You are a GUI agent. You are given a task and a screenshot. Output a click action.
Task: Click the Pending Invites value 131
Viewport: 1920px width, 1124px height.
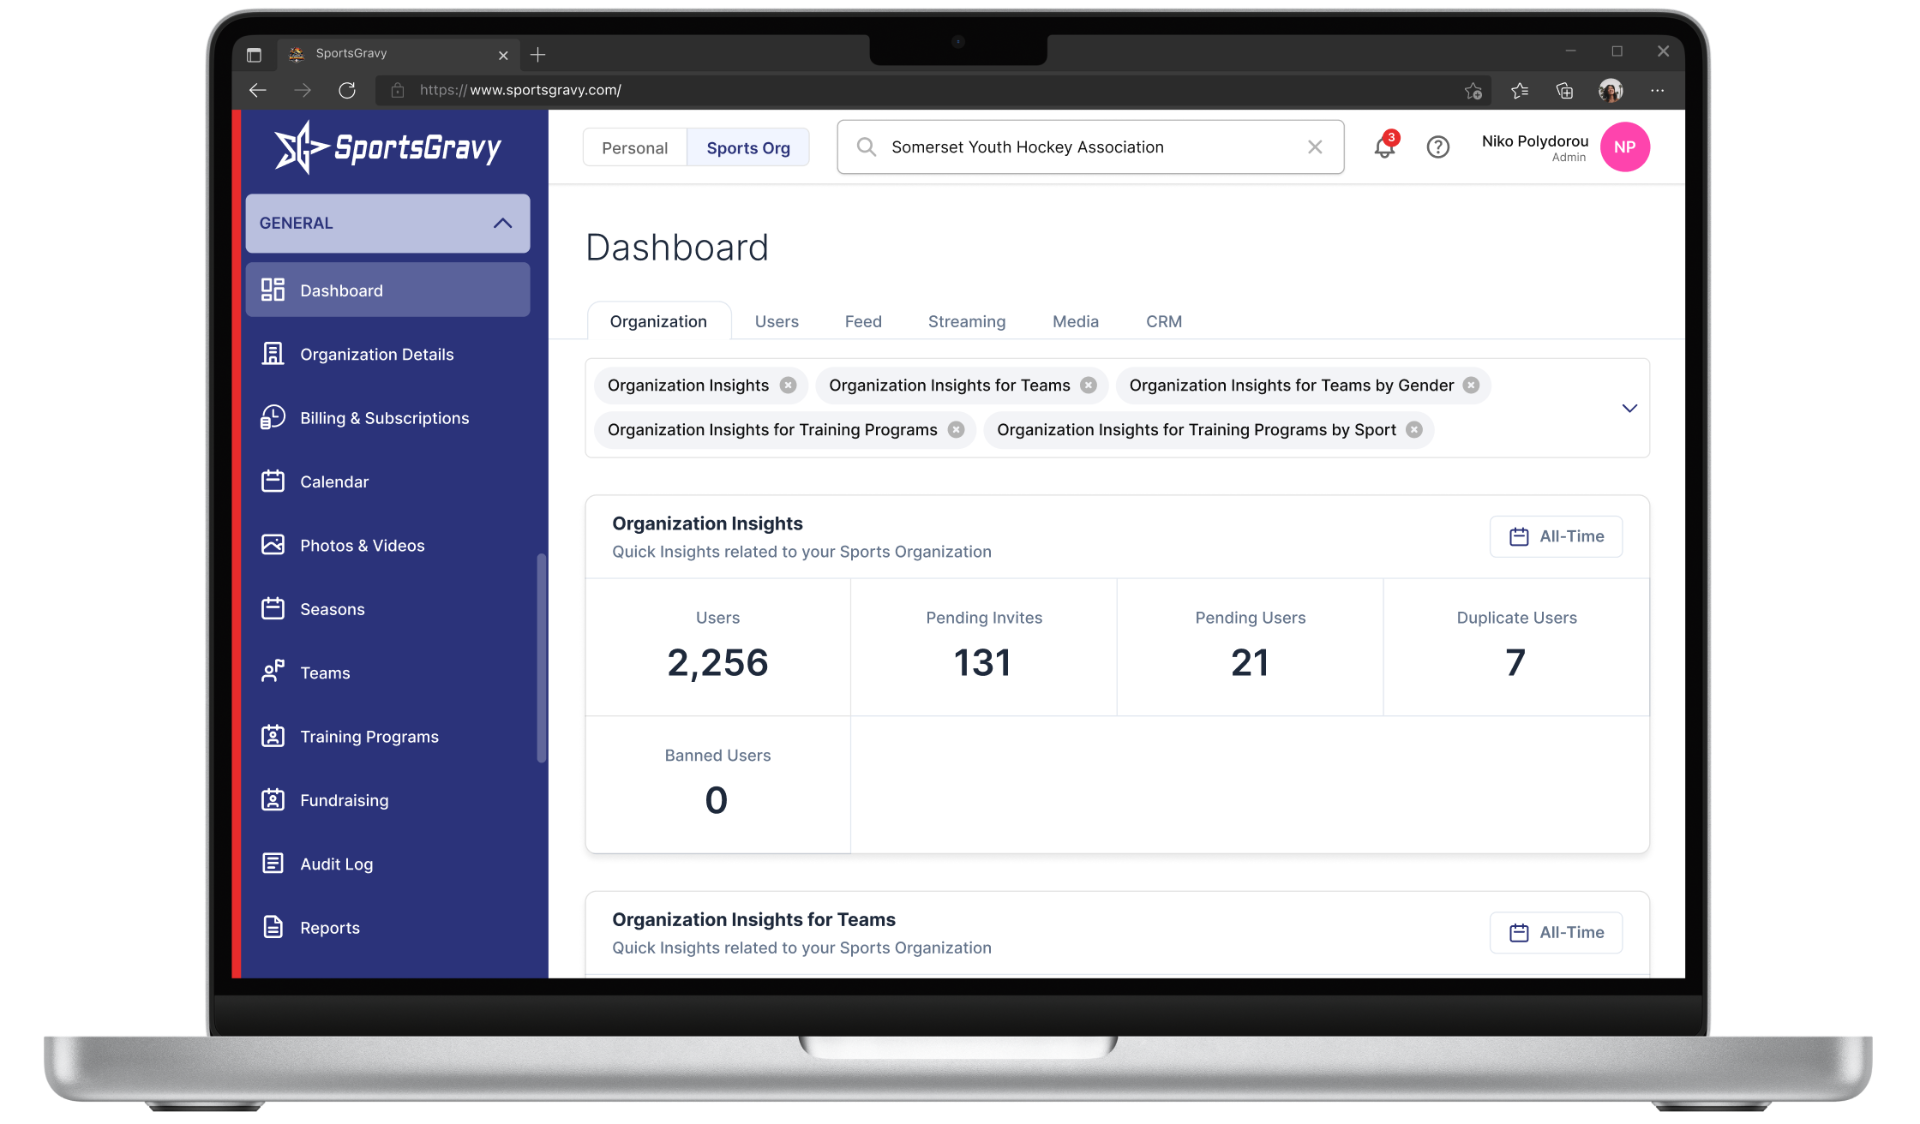tap(983, 662)
